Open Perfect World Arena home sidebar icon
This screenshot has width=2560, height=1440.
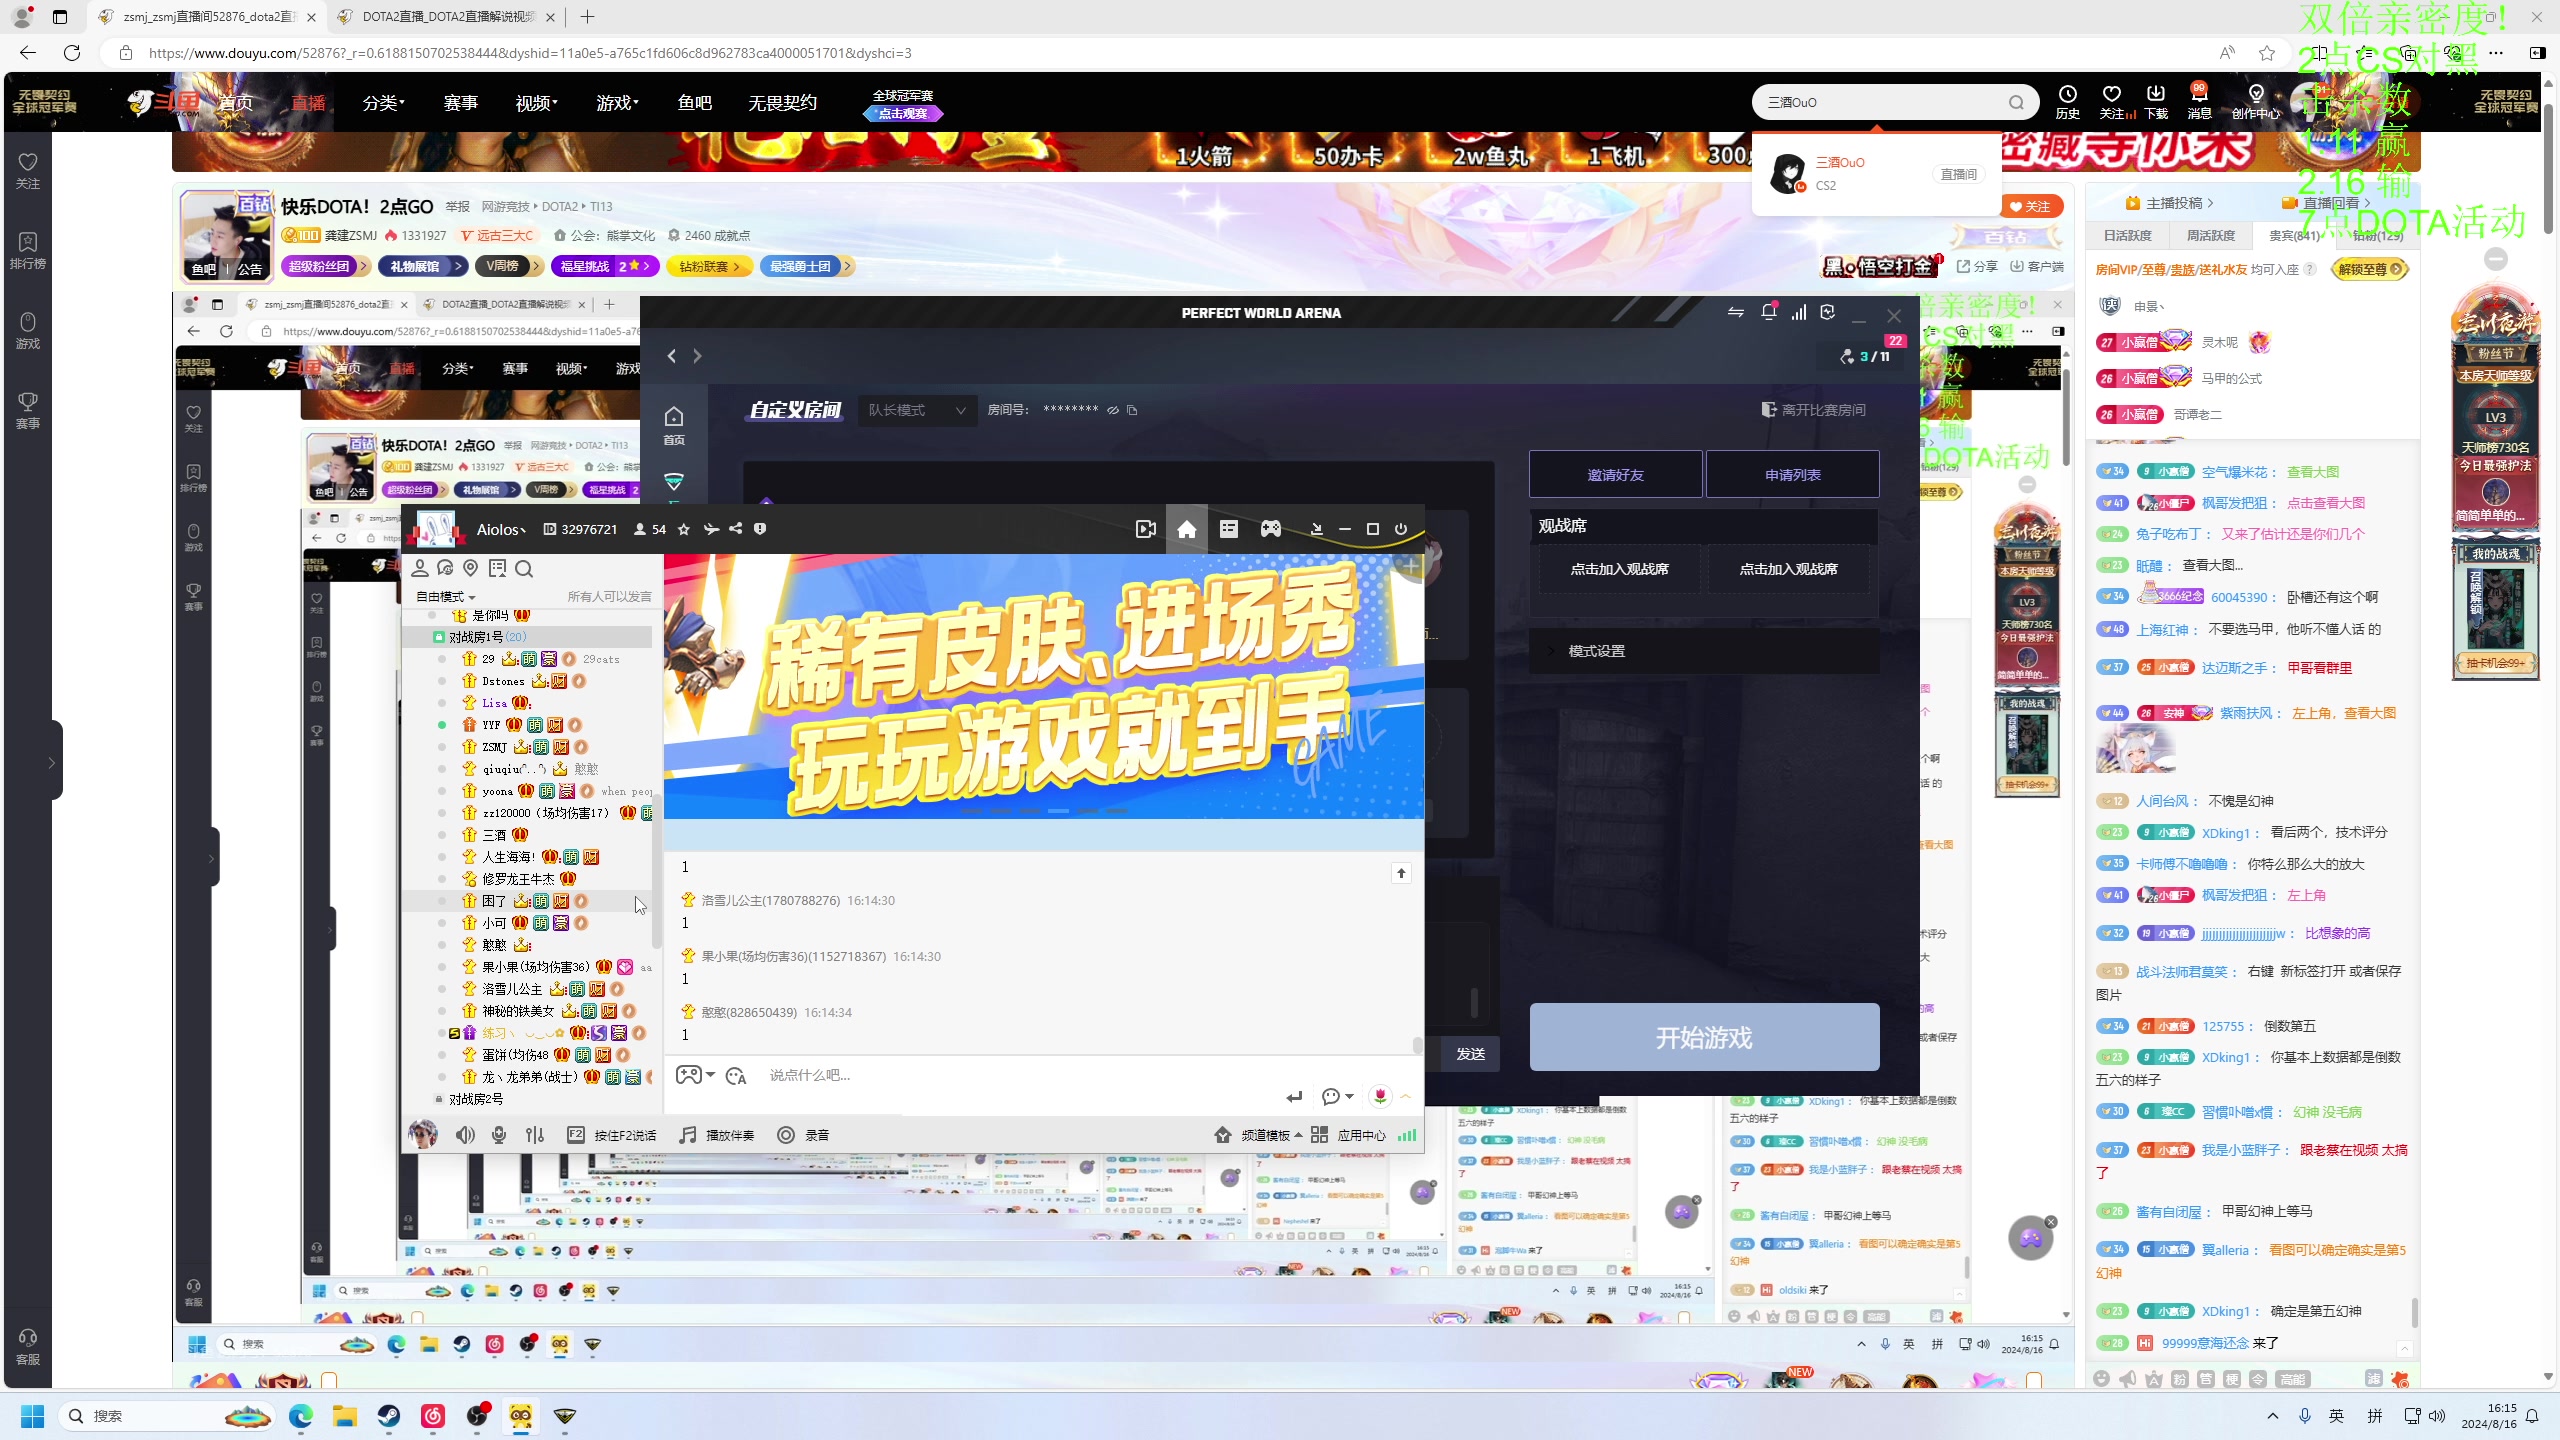pos(674,425)
